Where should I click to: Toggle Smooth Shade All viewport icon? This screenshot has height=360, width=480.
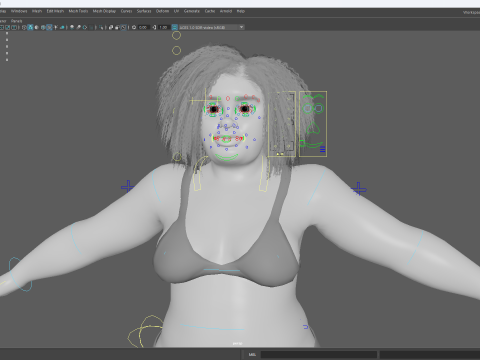(30, 27)
